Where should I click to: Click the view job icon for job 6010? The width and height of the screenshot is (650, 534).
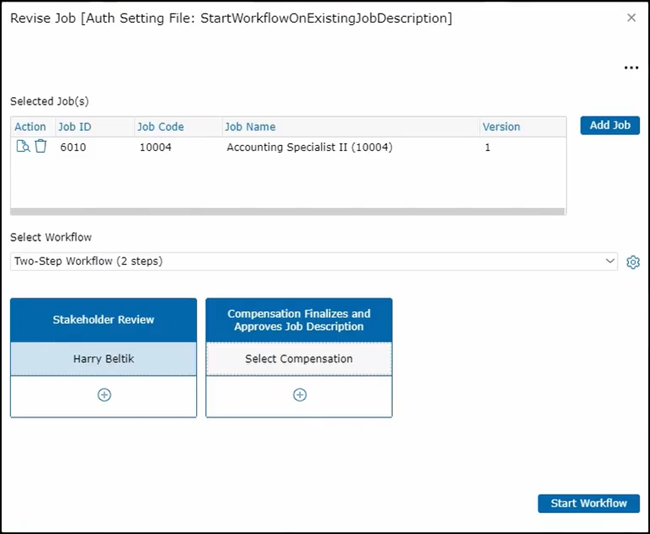tap(23, 147)
